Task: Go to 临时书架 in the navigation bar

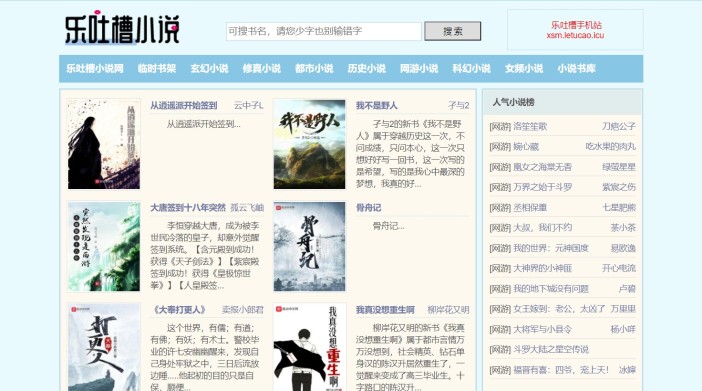Action: [x=157, y=69]
